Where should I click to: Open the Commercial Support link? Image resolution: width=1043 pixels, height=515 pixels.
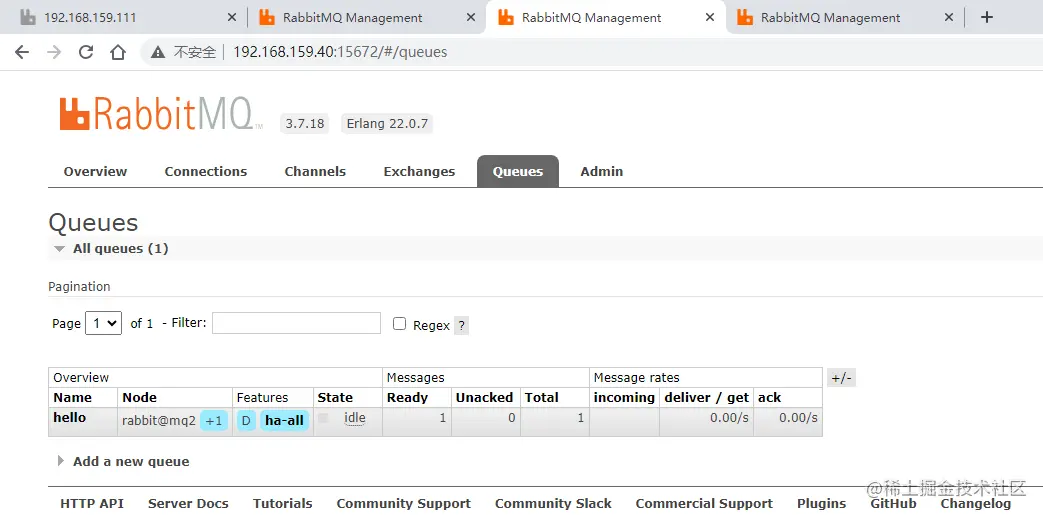pyautogui.click(x=704, y=504)
